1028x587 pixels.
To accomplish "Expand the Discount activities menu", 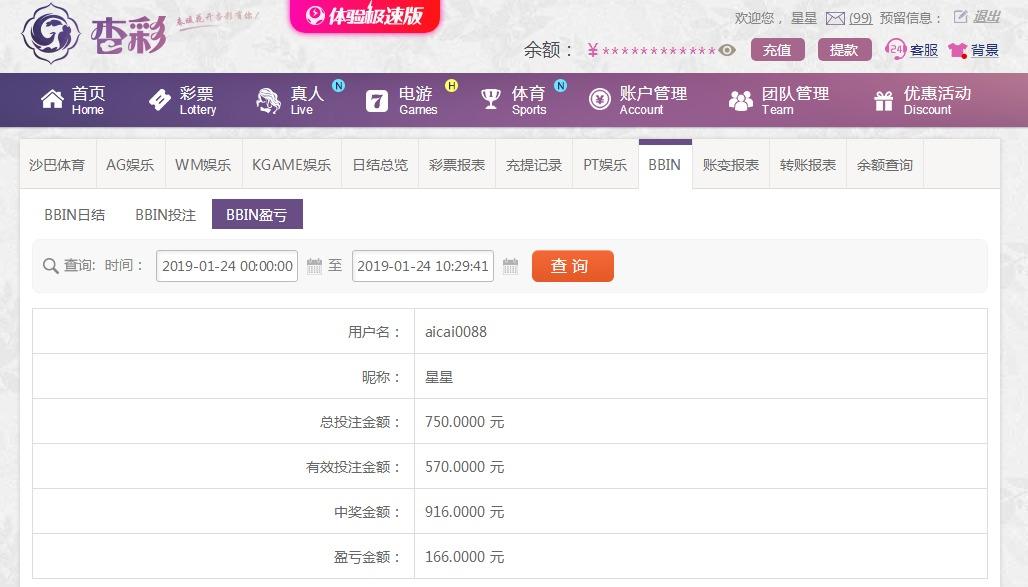I will 922,100.
